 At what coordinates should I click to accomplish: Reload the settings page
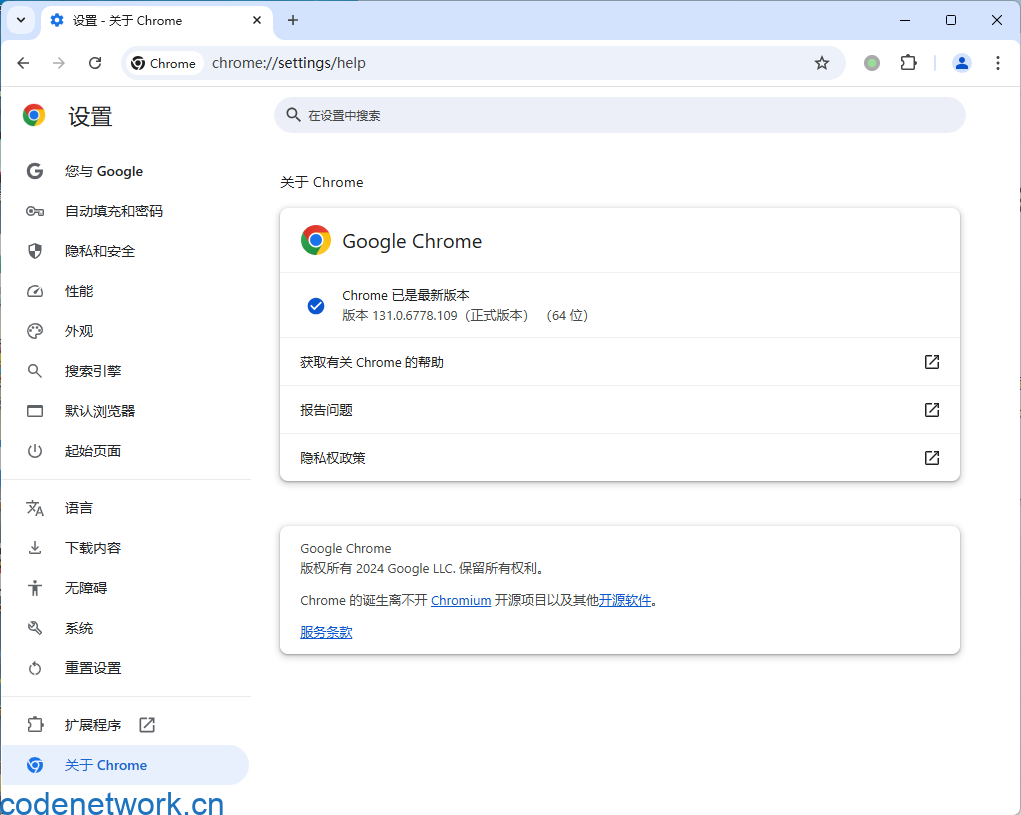click(x=94, y=62)
